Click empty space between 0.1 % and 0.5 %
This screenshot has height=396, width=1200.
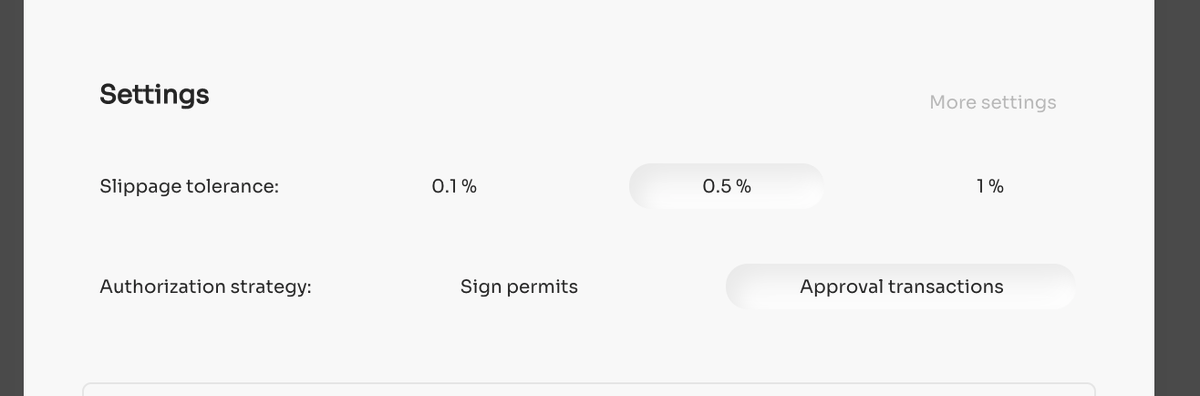coord(590,186)
